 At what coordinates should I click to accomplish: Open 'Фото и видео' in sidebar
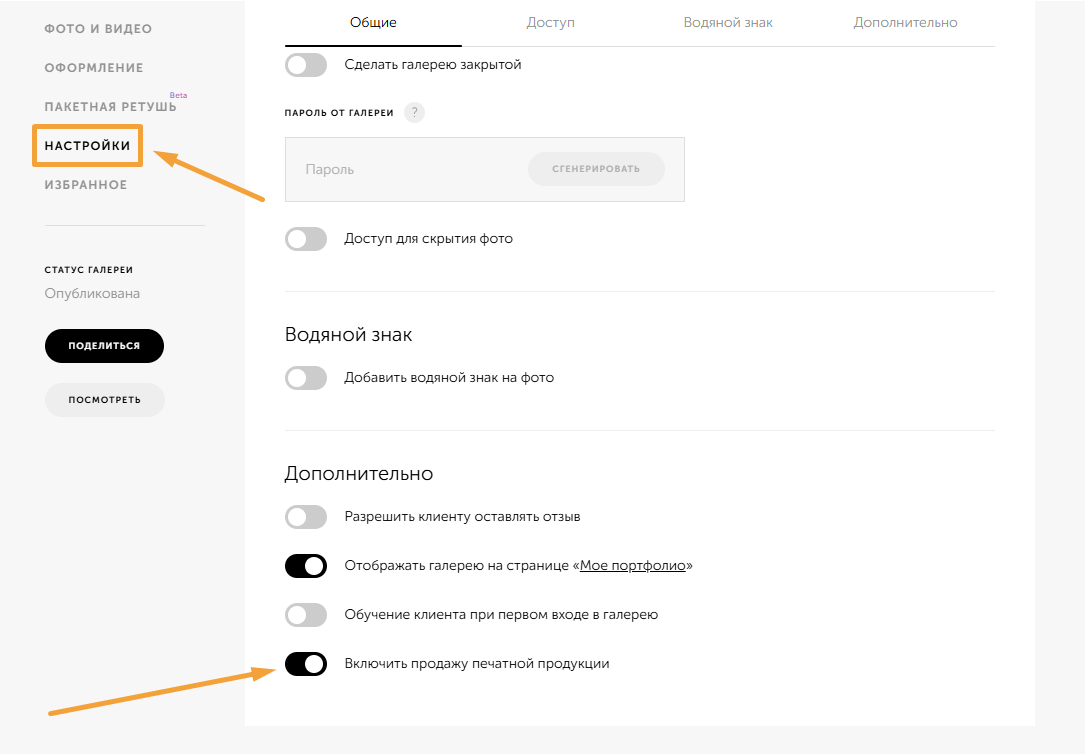(x=98, y=29)
